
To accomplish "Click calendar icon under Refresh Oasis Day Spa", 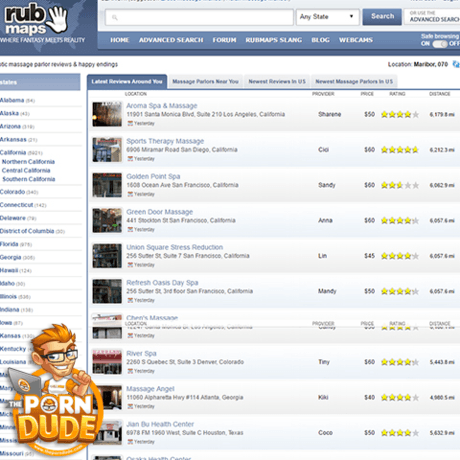I will (130, 300).
